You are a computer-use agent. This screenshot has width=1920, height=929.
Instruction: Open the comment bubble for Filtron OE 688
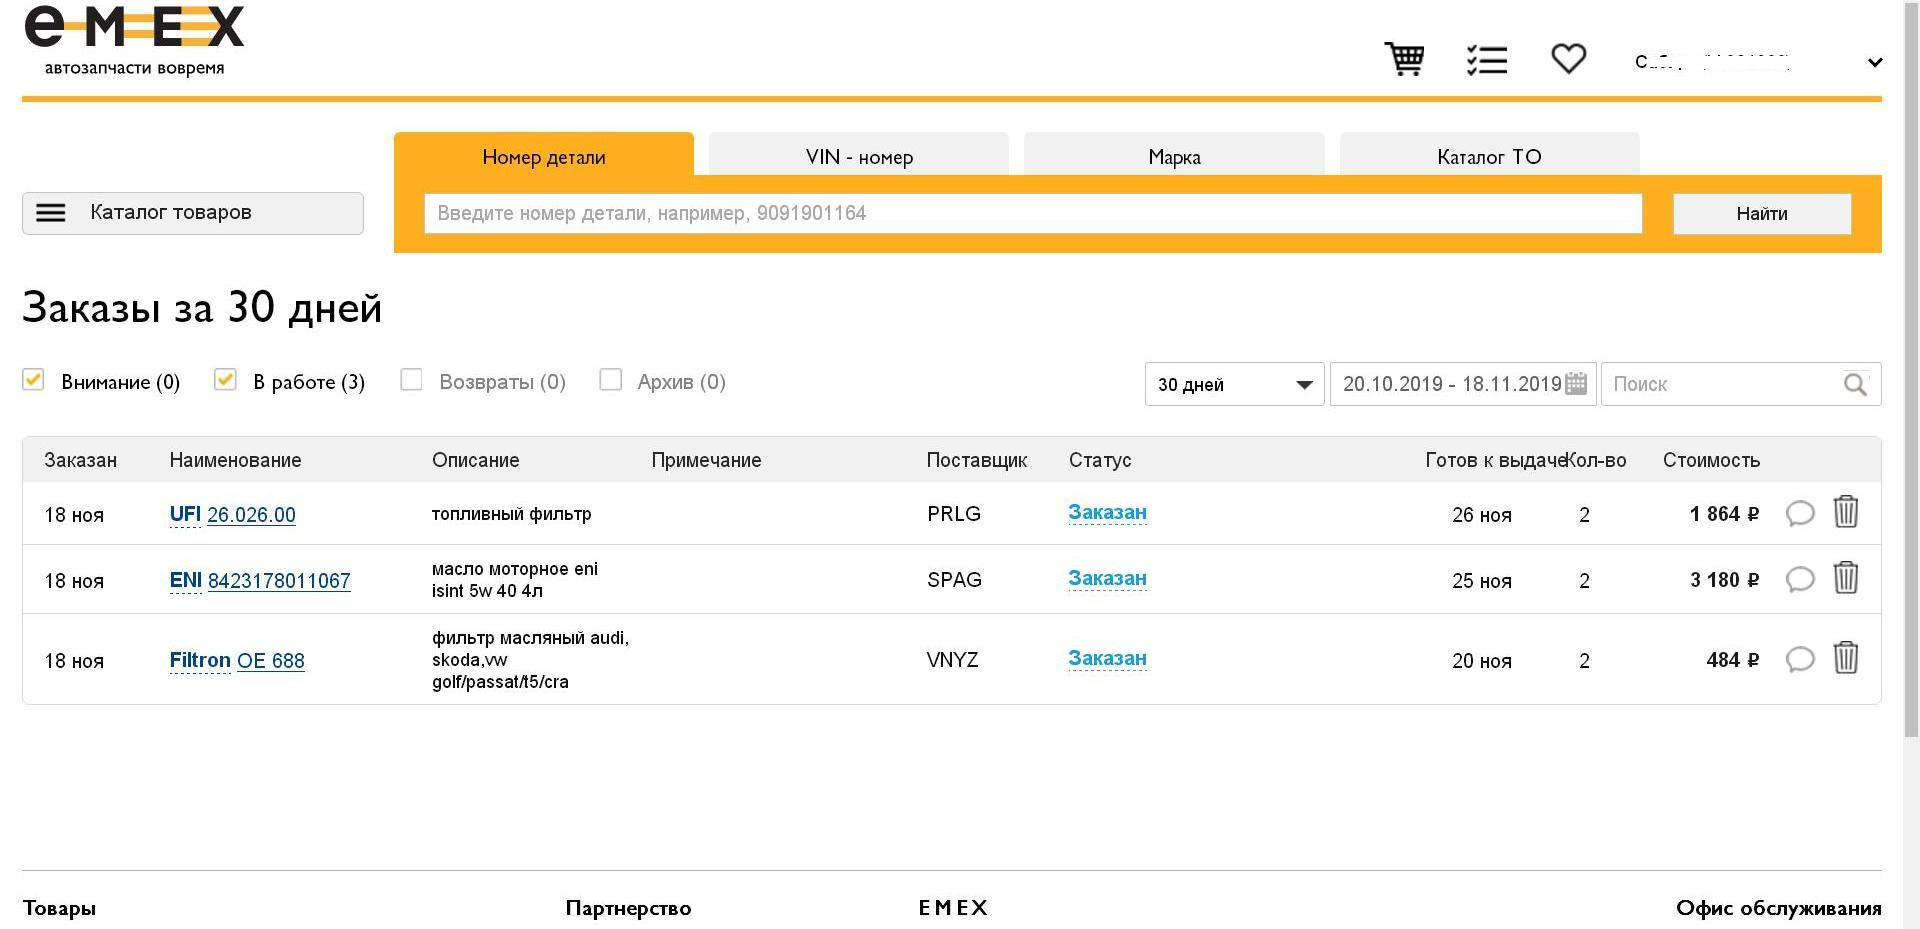(1800, 660)
